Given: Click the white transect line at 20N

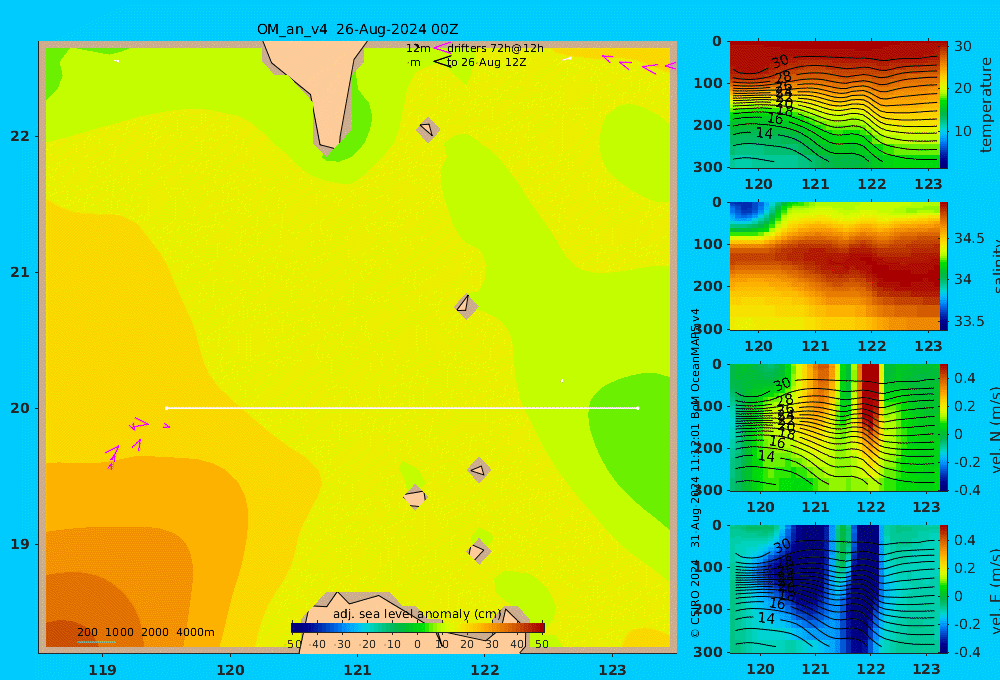Looking at the screenshot, I should click(402, 408).
